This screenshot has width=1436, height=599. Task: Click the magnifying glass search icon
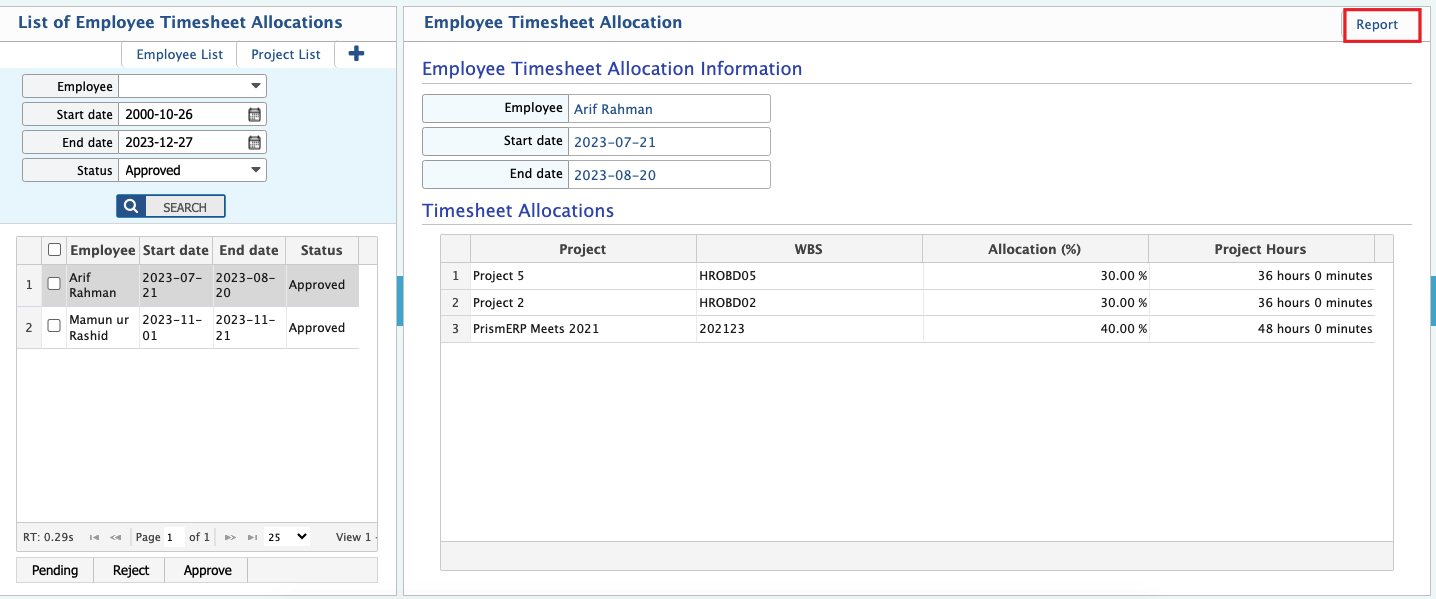point(130,205)
